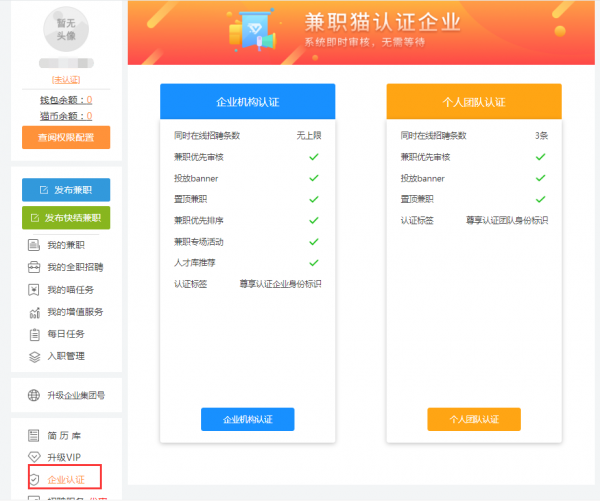The width and height of the screenshot is (600, 501).
Task: Click checkmark beside 置顶兼职 in enterprise card
Action: [x=314, y=199]
